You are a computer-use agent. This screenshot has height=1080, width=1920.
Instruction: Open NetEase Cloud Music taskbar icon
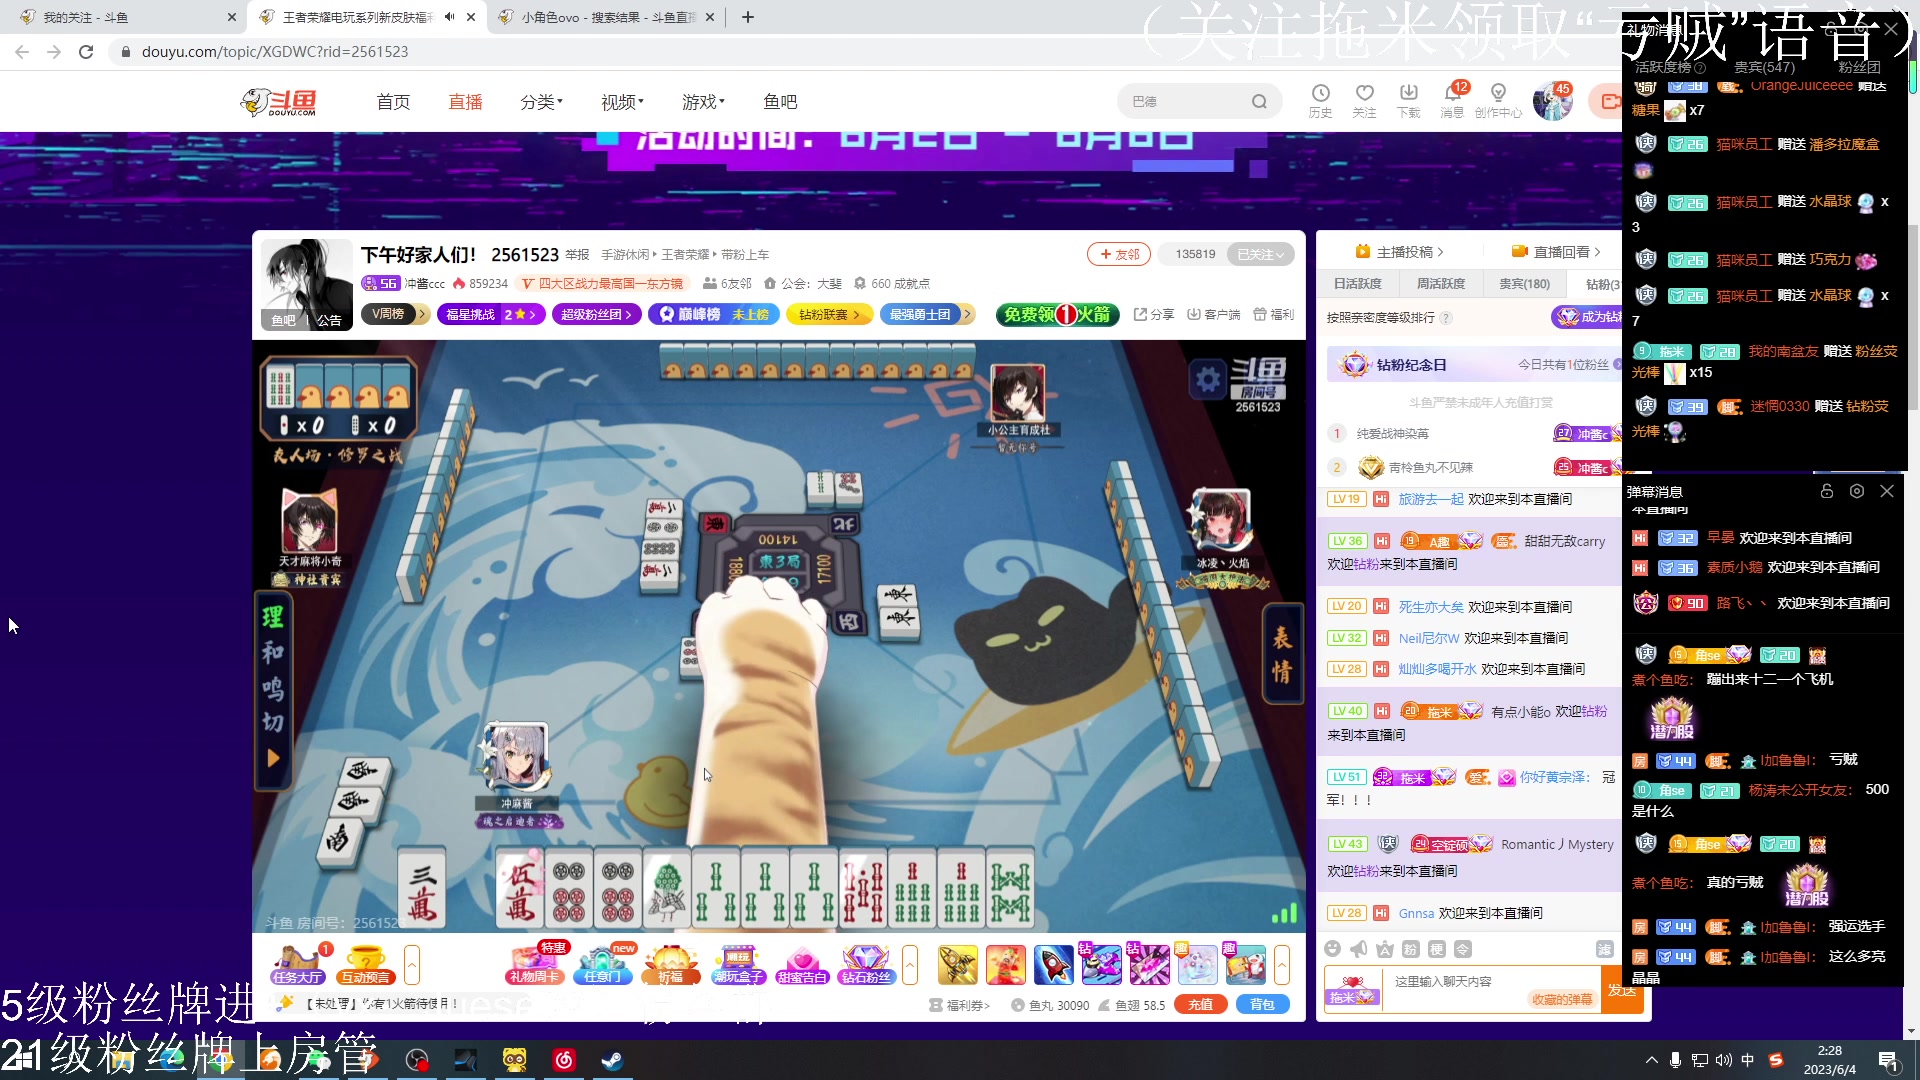(x=564, y=1059)
